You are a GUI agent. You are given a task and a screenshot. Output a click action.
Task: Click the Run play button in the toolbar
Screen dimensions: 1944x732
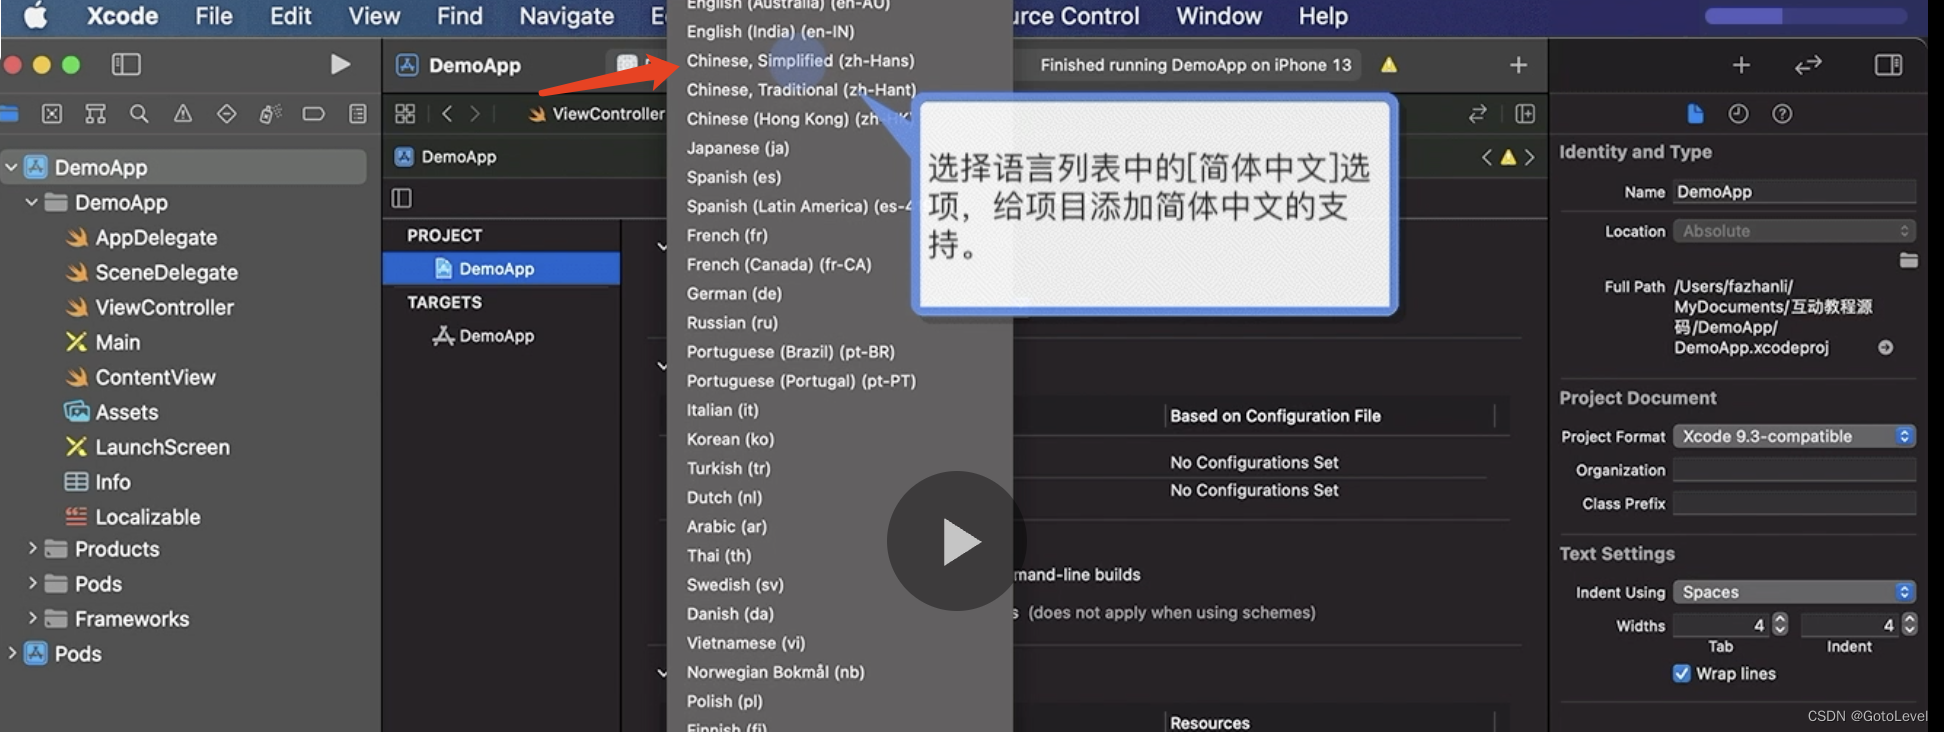pyautogui.click(x=340, y=65)
